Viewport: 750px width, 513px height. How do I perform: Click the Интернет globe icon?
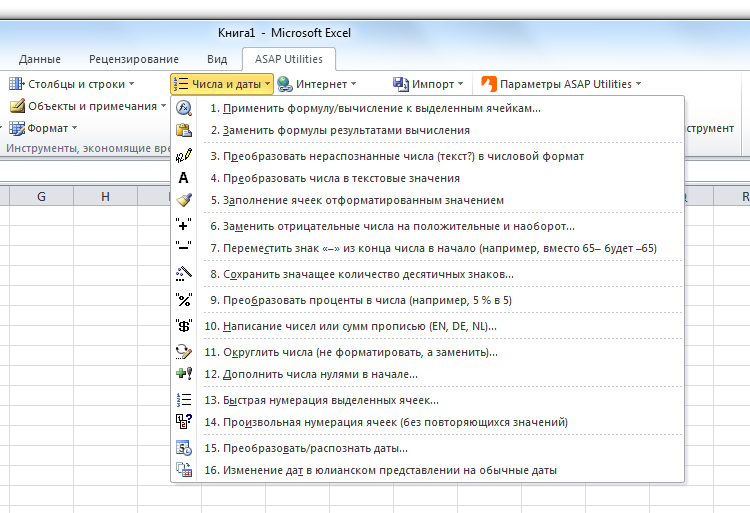(285, 84)
